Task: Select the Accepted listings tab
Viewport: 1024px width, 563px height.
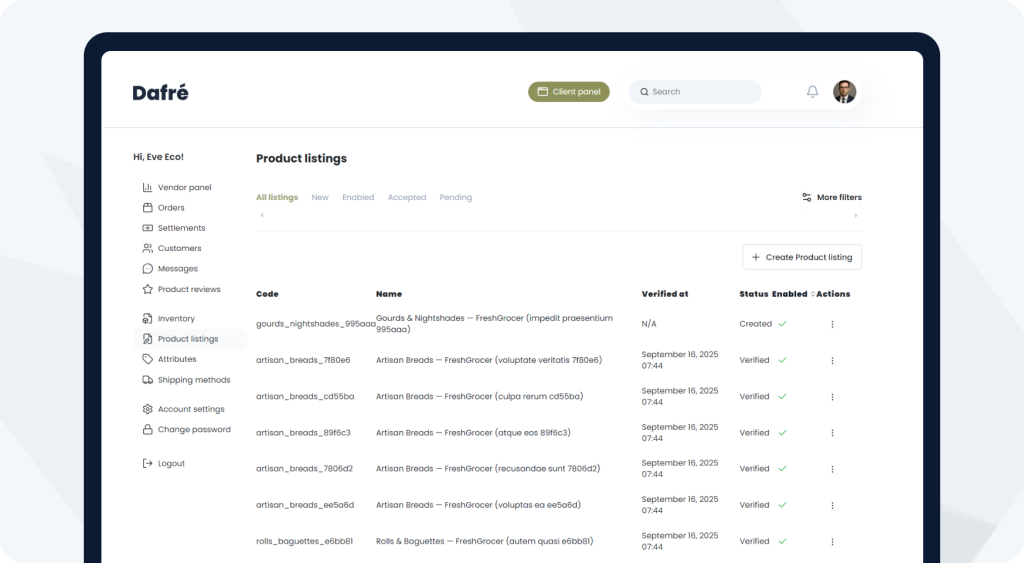Action: (x=406, y=198)
